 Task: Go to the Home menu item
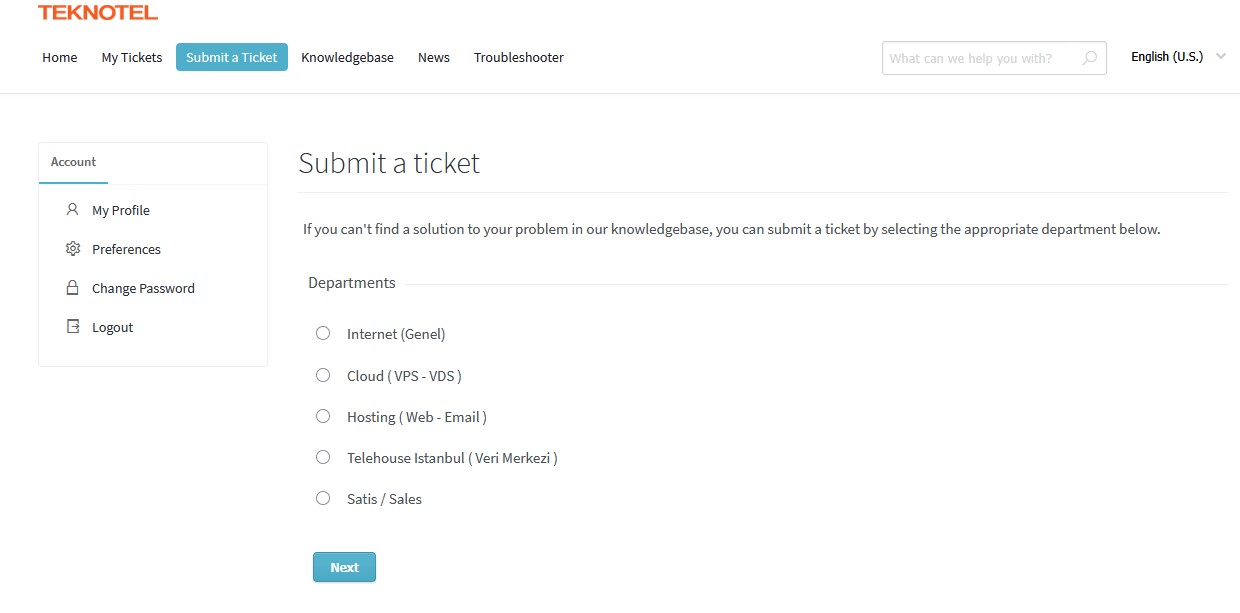(x=60, y=58)
